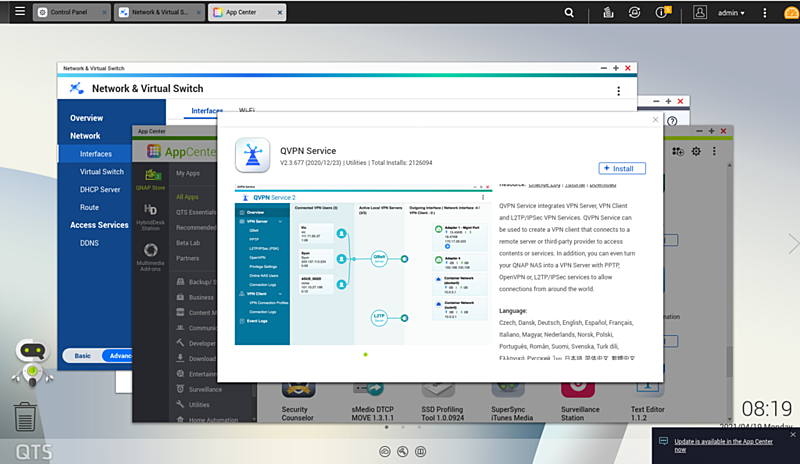This screenshot has width=800, height=464.
Task: Open Surveillance Station app
Action: [x=580, y=401]
